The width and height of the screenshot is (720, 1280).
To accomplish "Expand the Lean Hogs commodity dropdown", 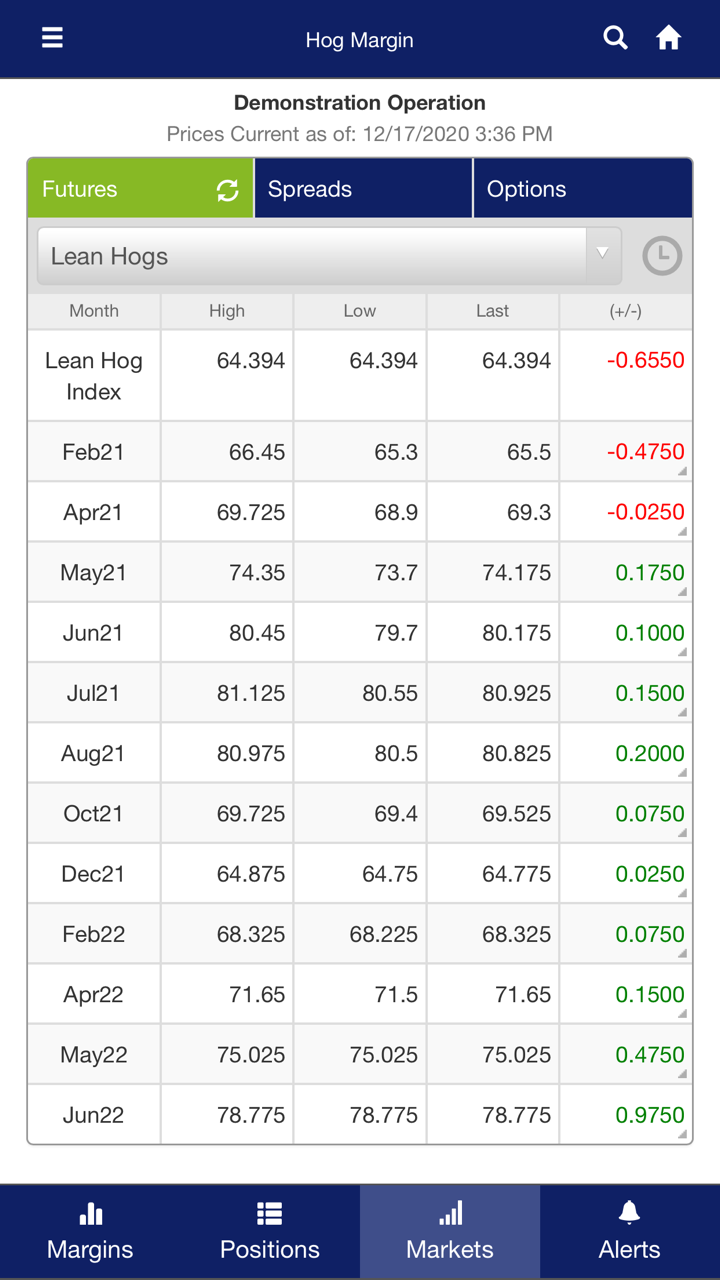I will [329, 257].
